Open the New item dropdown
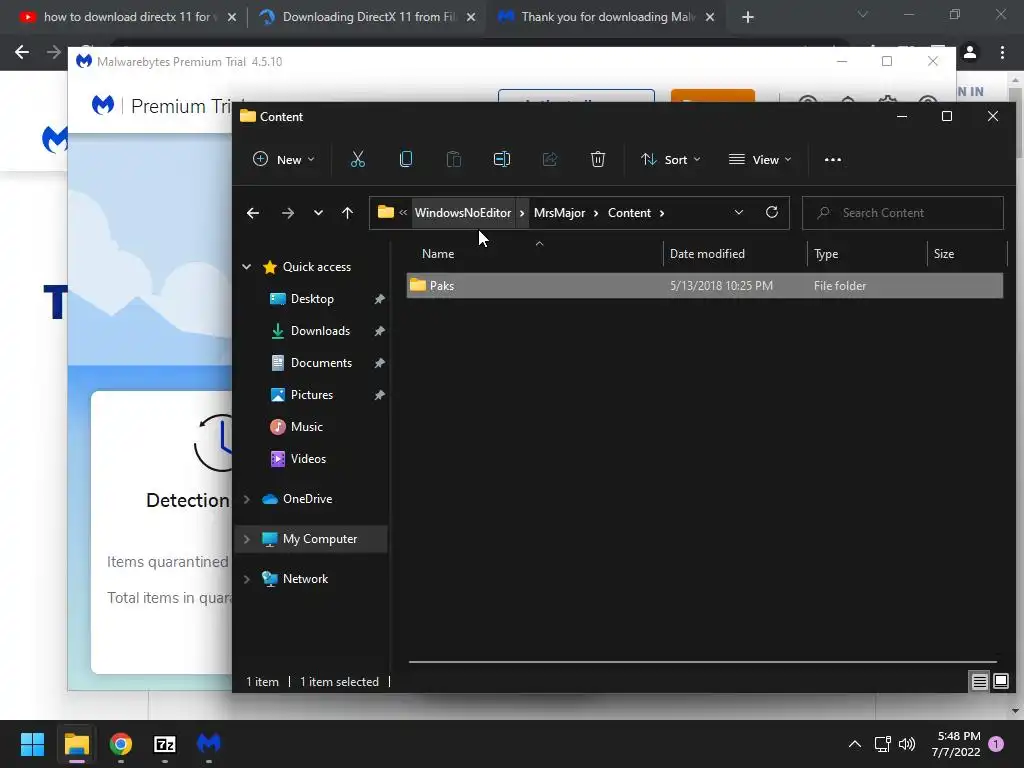This screenshot has height=768, width=1024. [284, 159]
